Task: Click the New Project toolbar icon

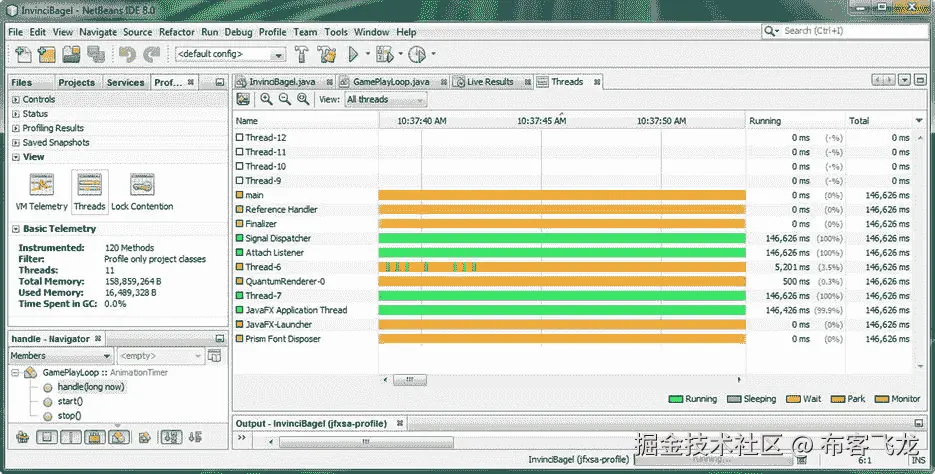Action: coord(47,54)
